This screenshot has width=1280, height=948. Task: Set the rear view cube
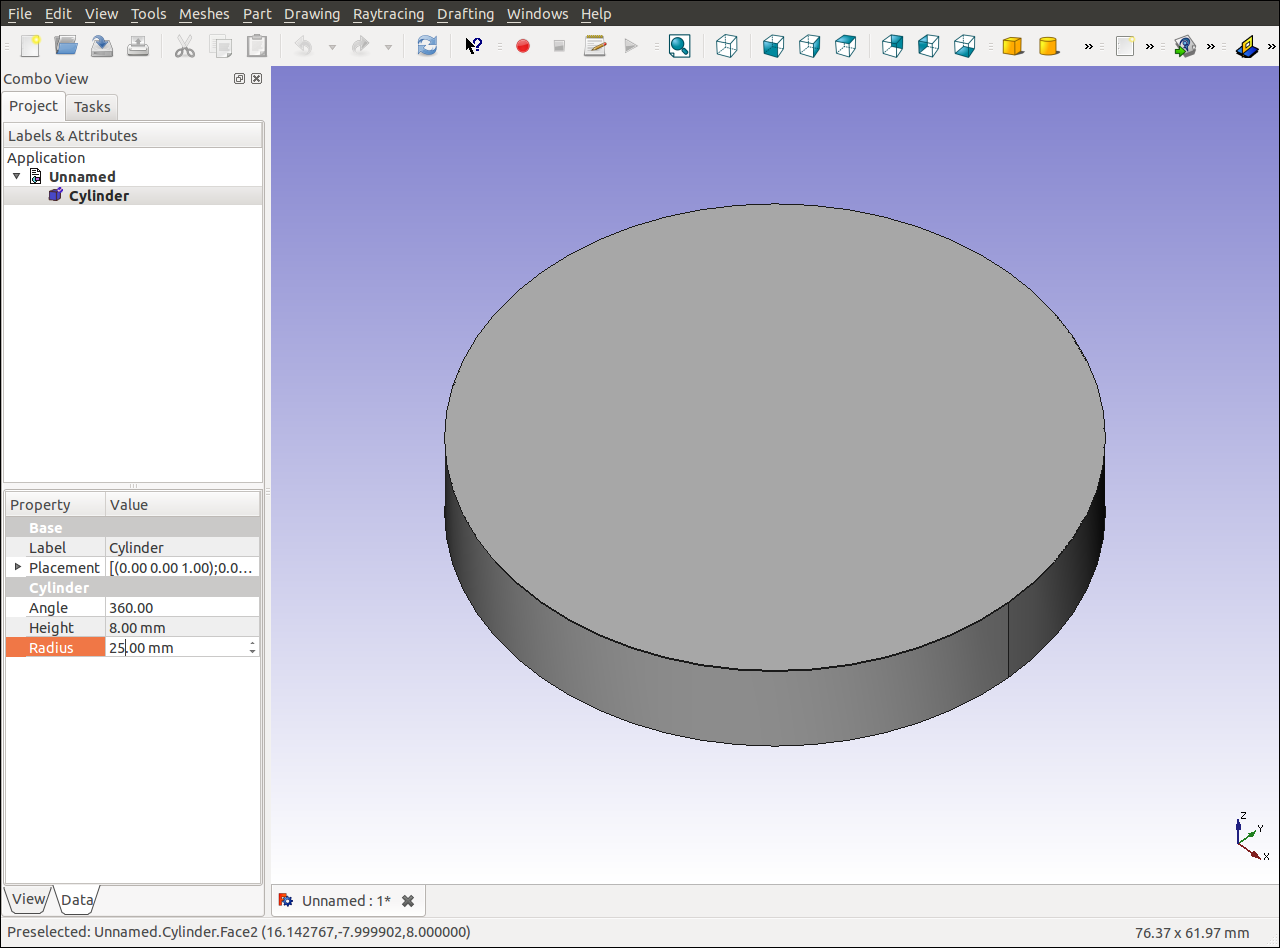(892, 46)
